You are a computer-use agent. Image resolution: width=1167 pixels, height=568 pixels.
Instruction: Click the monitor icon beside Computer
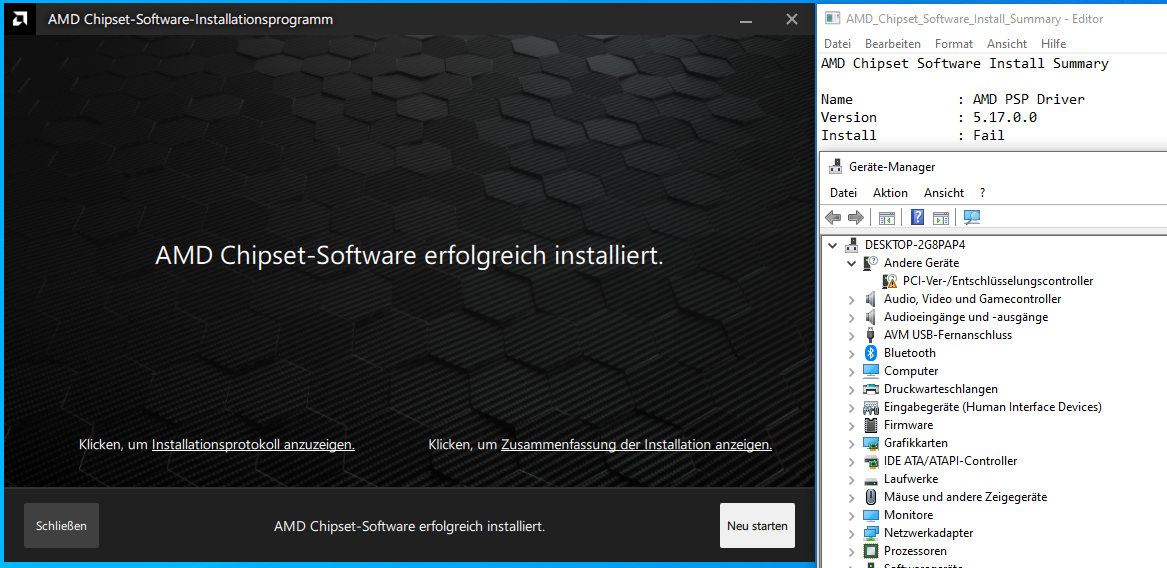871,371
